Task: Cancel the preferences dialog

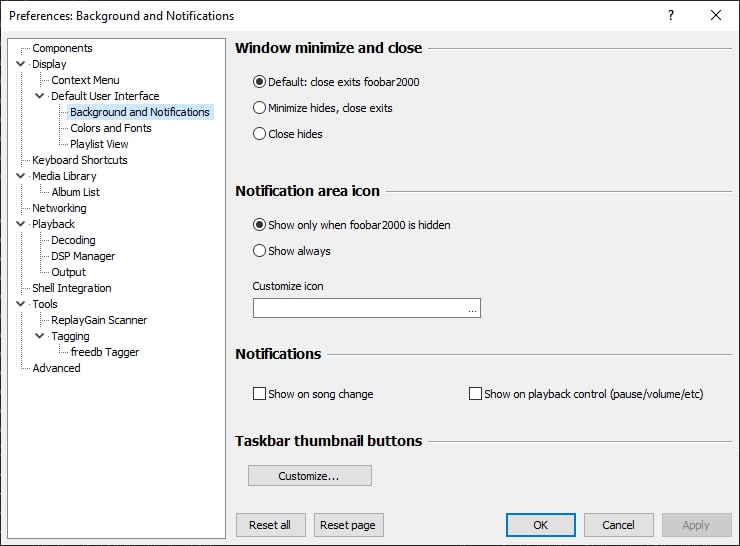Action: 618,525
